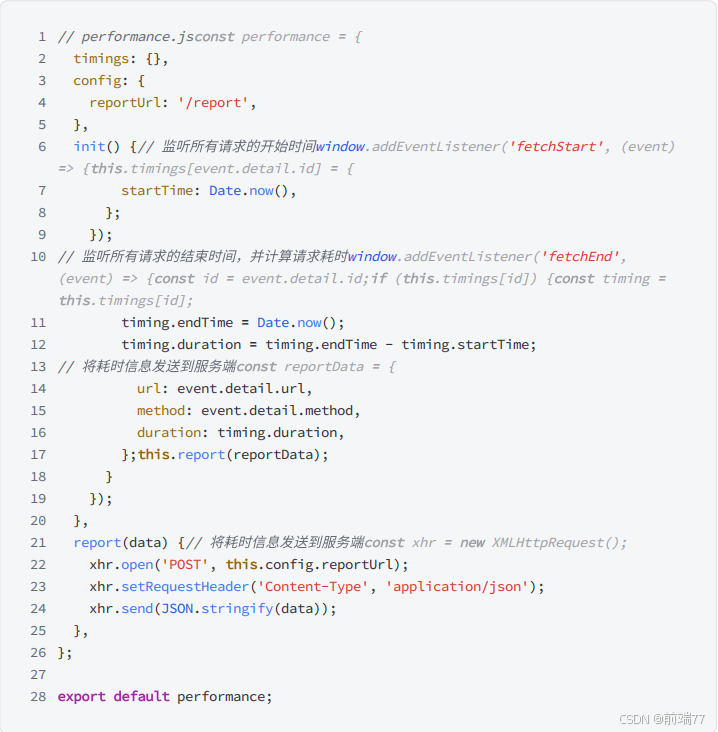Click the 'reportUrl' property name on line 4
The height and width of the screenshot is (732, 718).
[x=125, y=103]
